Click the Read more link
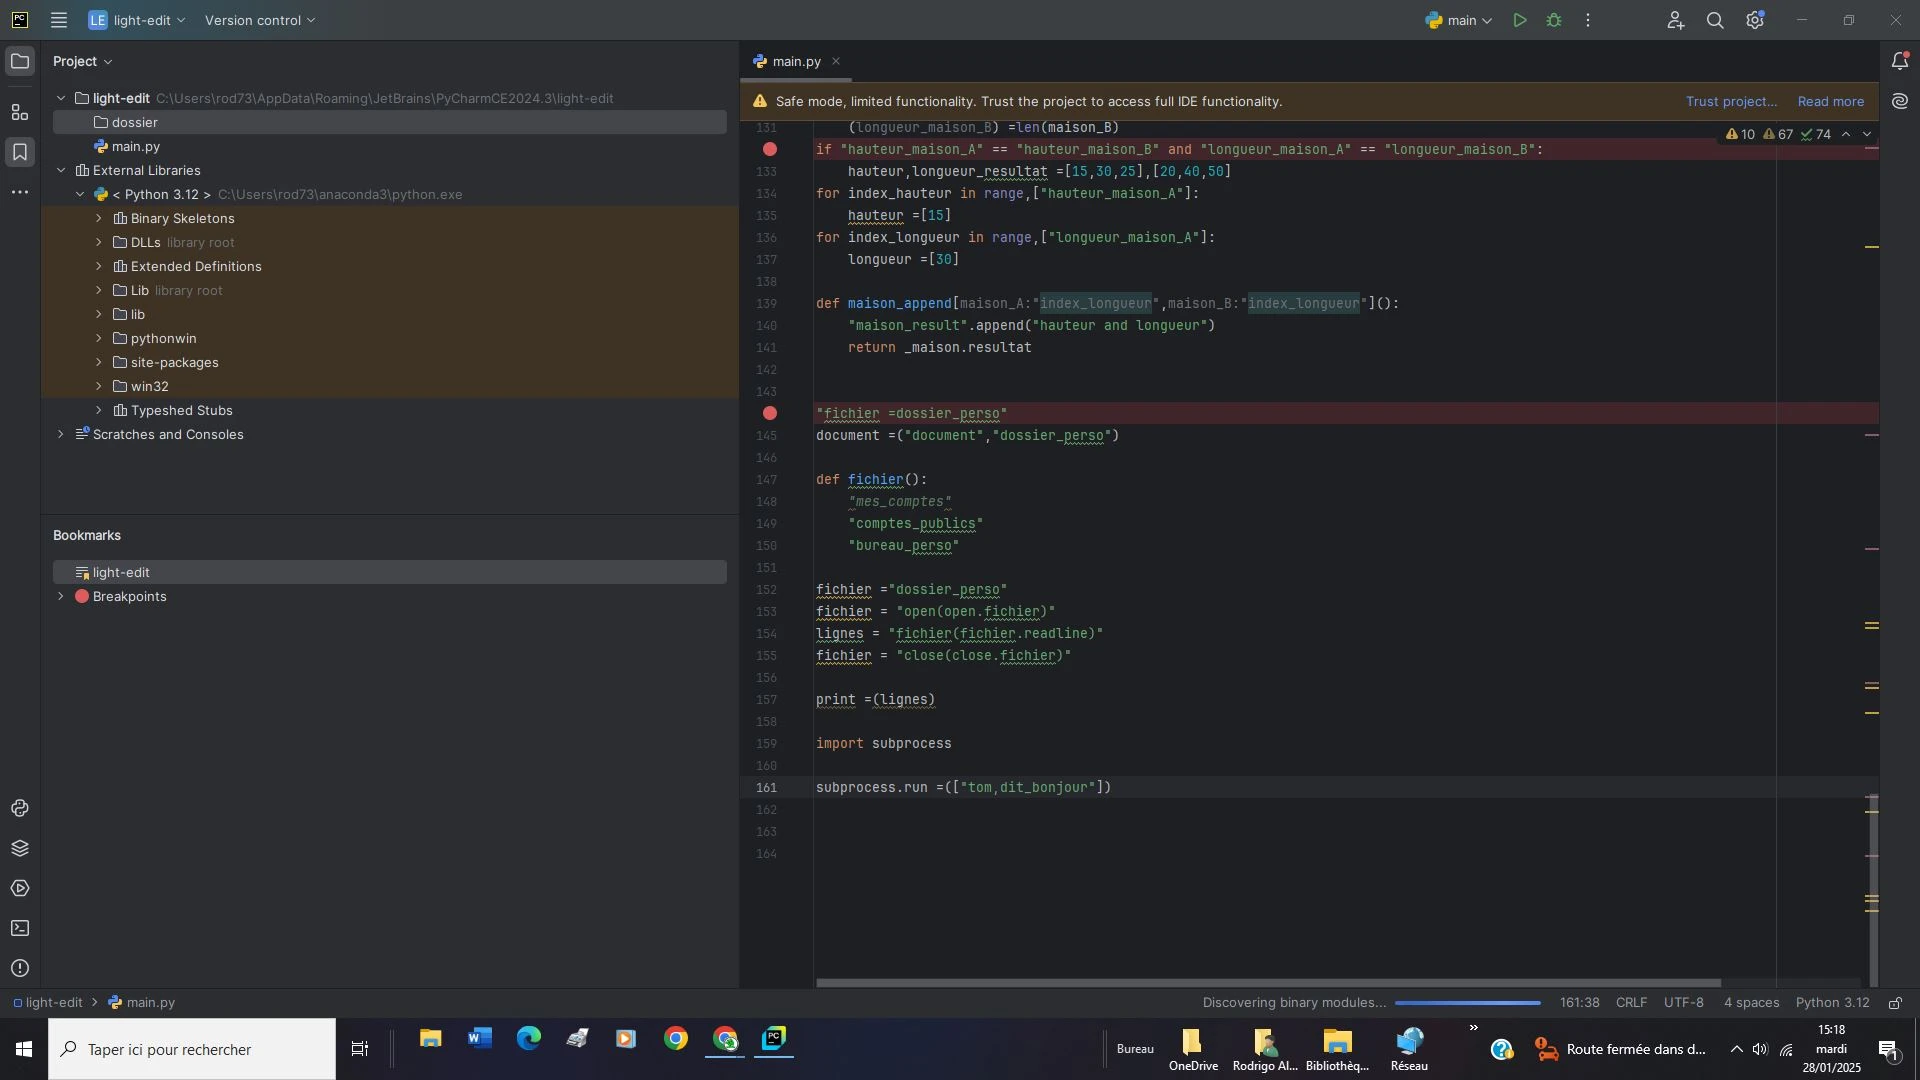The width and height of the screenshot is (1920, 1080). 1830,101
